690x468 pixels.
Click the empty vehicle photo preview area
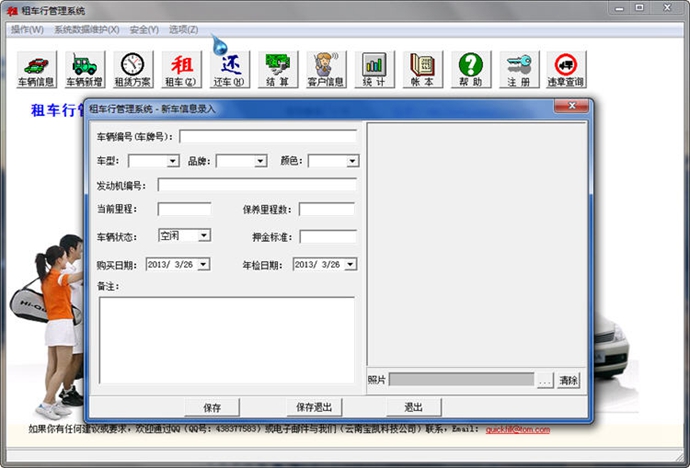click(x=477, y=244)
